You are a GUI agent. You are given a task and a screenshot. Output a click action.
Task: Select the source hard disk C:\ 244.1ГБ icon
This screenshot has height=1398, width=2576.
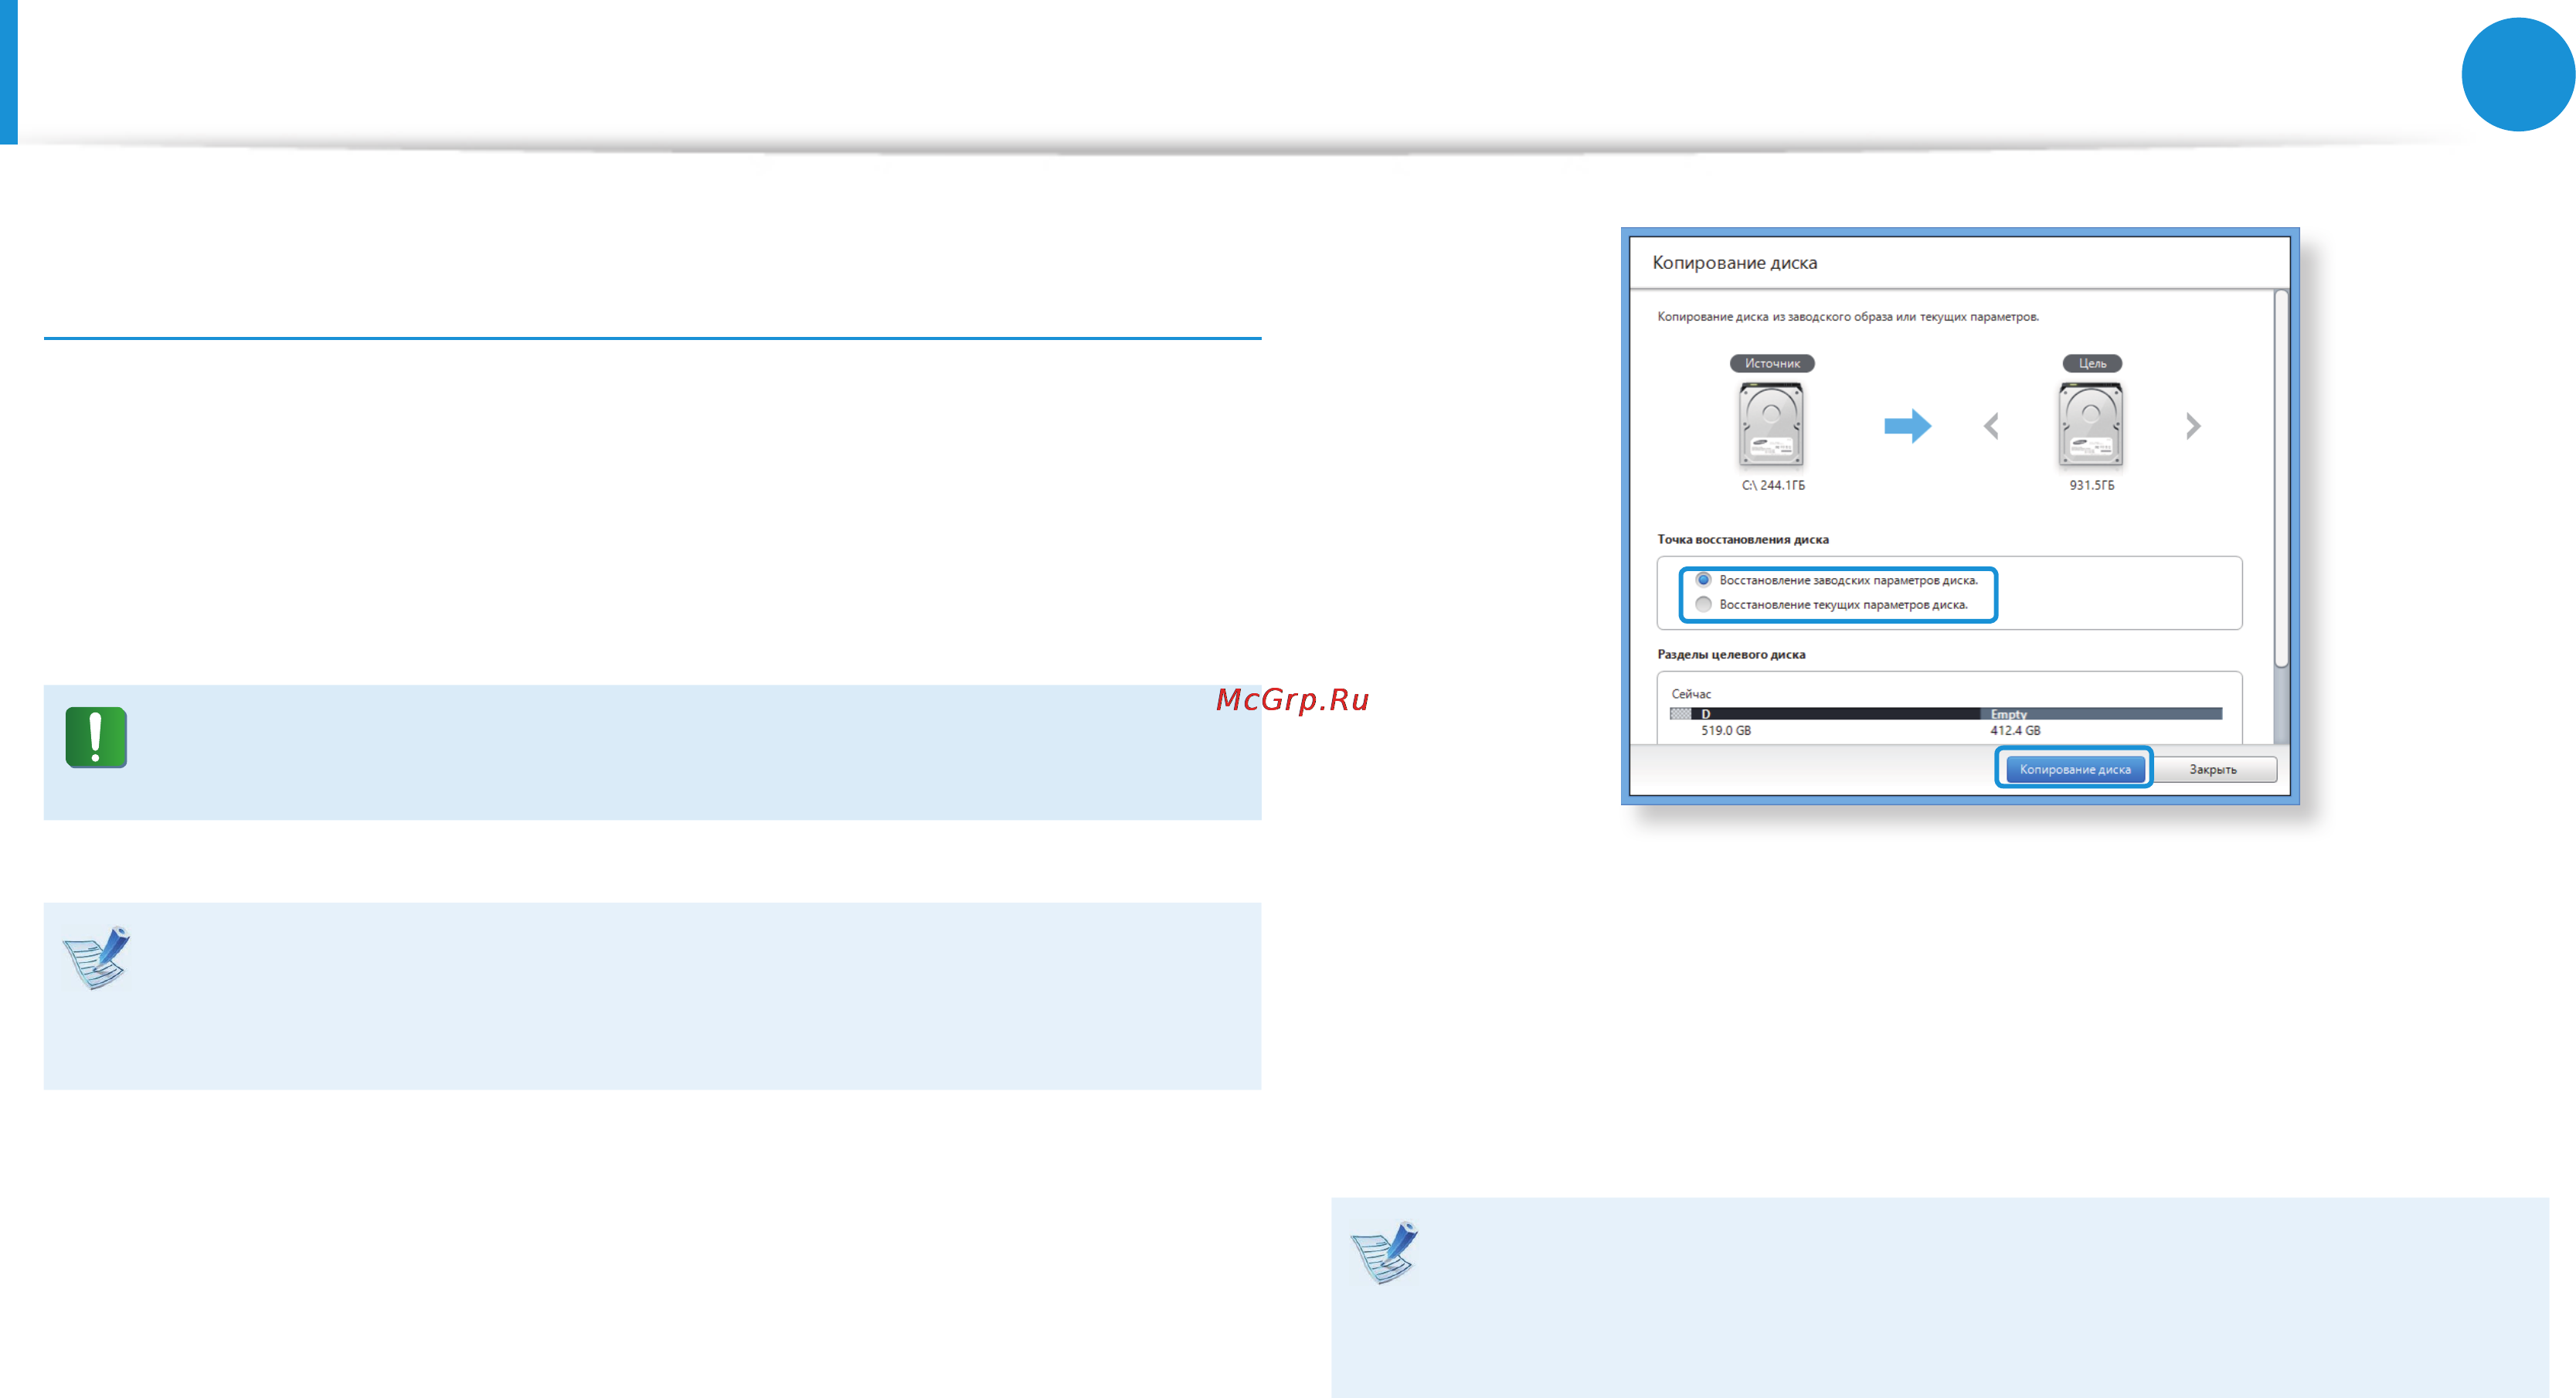[1771, 425]
